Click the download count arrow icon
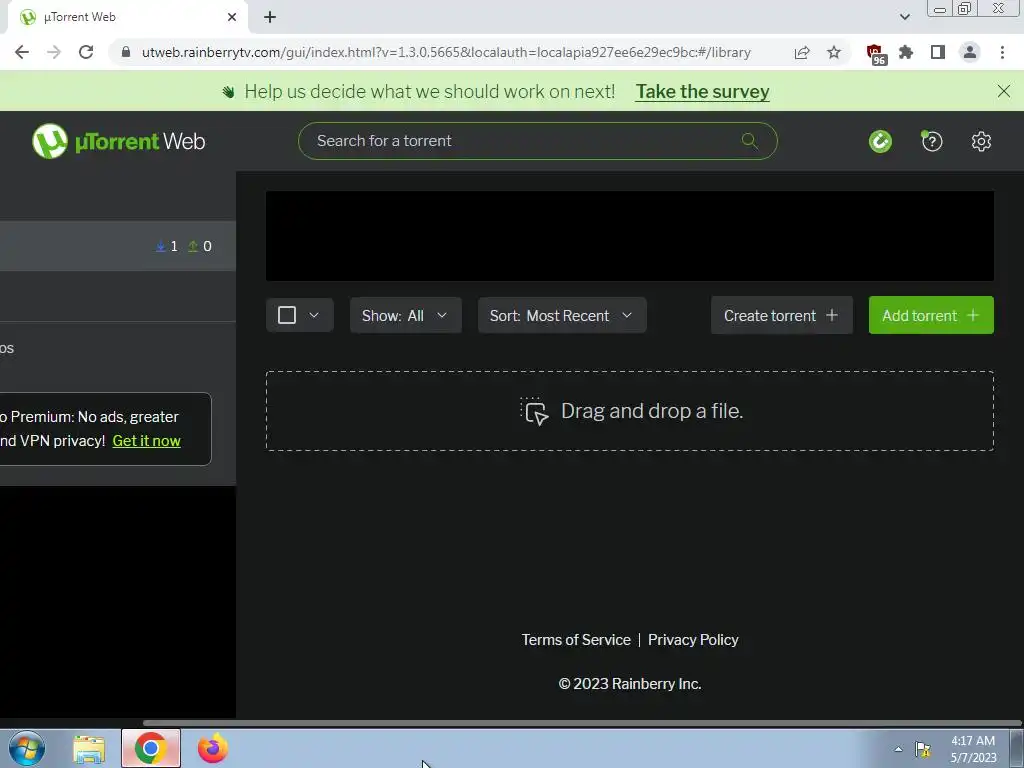 click(x=161, y=246)
